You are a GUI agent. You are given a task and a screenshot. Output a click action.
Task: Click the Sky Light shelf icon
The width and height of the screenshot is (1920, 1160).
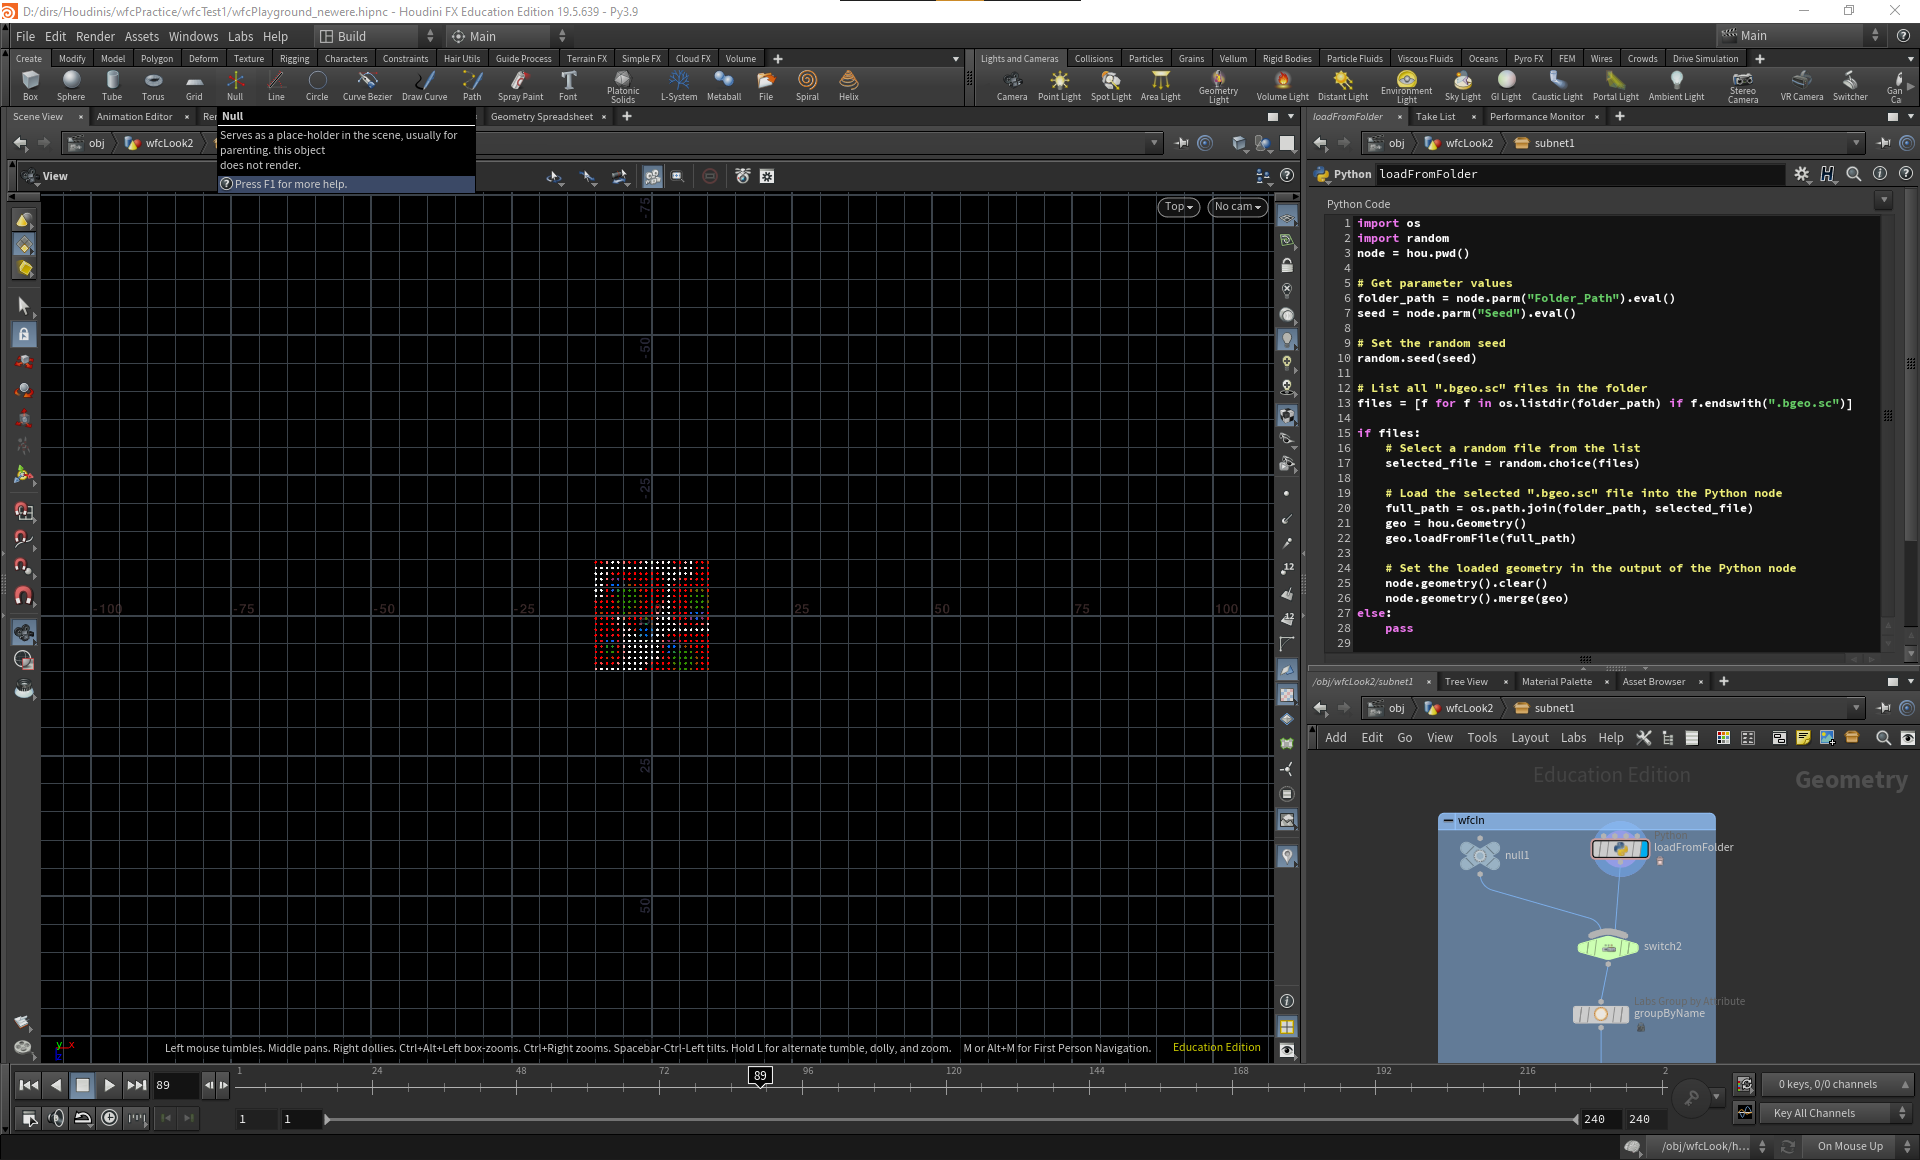tap(1462, 85)
